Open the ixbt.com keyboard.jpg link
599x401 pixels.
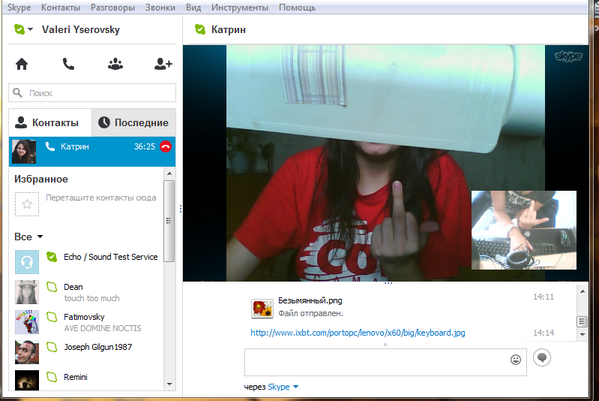(x=358, y=333)
